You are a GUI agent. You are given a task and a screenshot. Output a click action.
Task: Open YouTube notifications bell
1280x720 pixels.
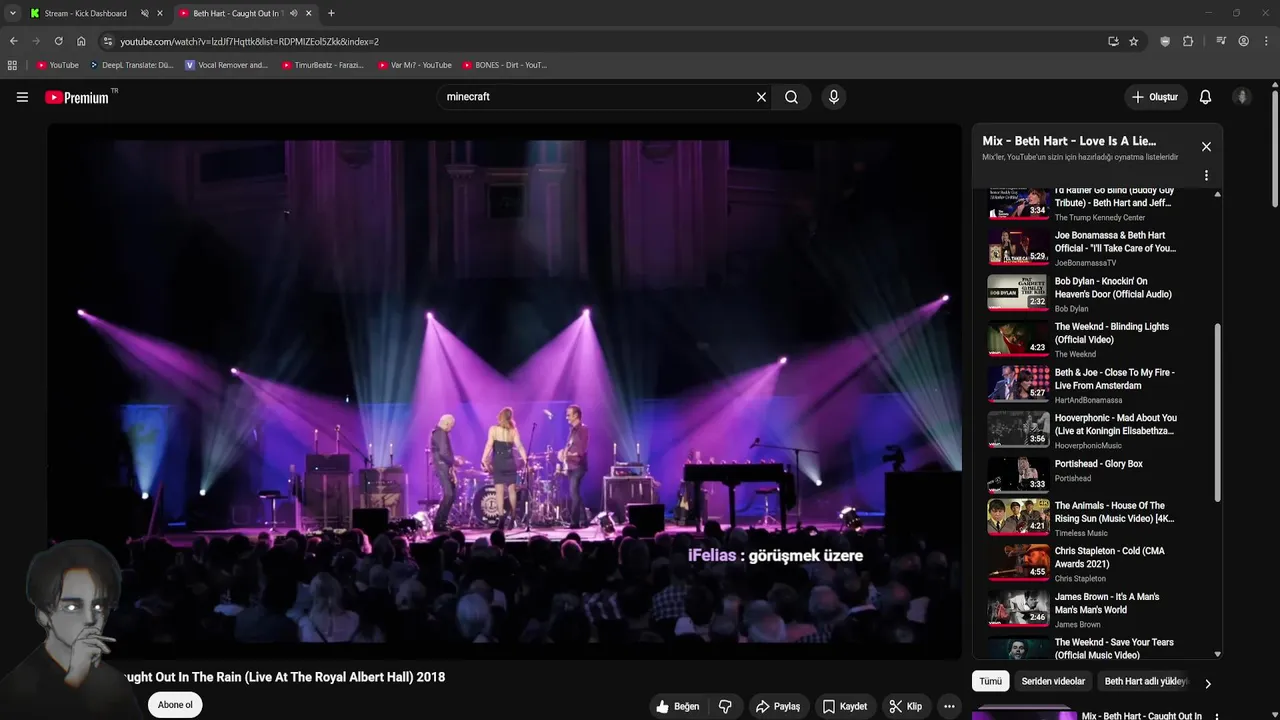pos(1205,97)
